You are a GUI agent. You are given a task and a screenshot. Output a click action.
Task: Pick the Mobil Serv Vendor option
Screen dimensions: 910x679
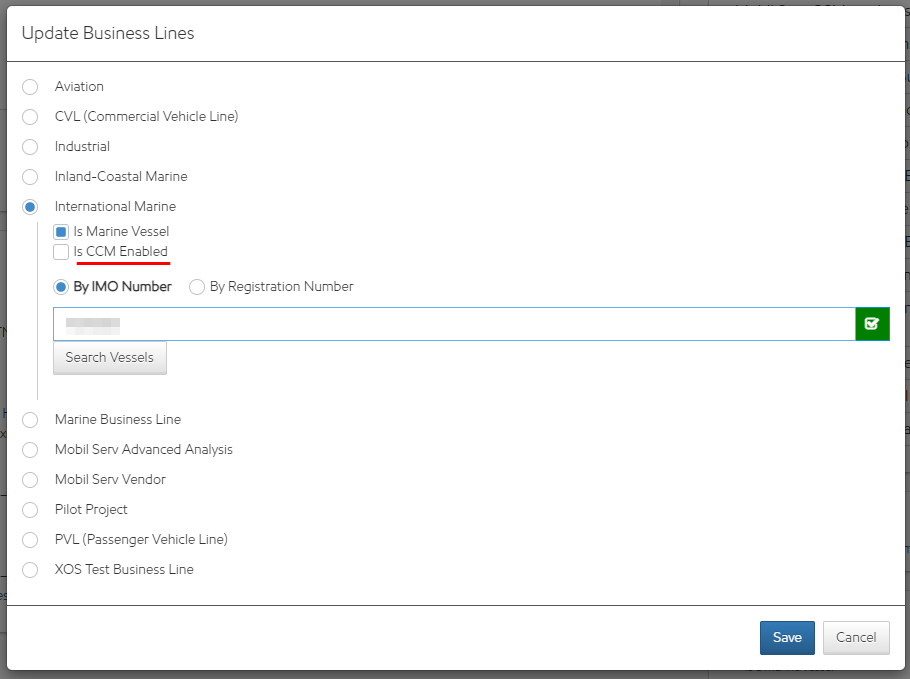tap(30, 479)
